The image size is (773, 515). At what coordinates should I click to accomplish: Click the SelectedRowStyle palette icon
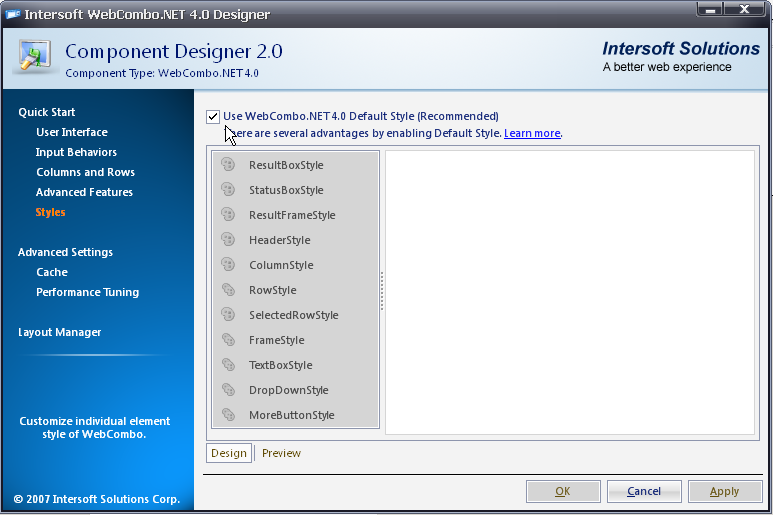(x=228, y=314)
